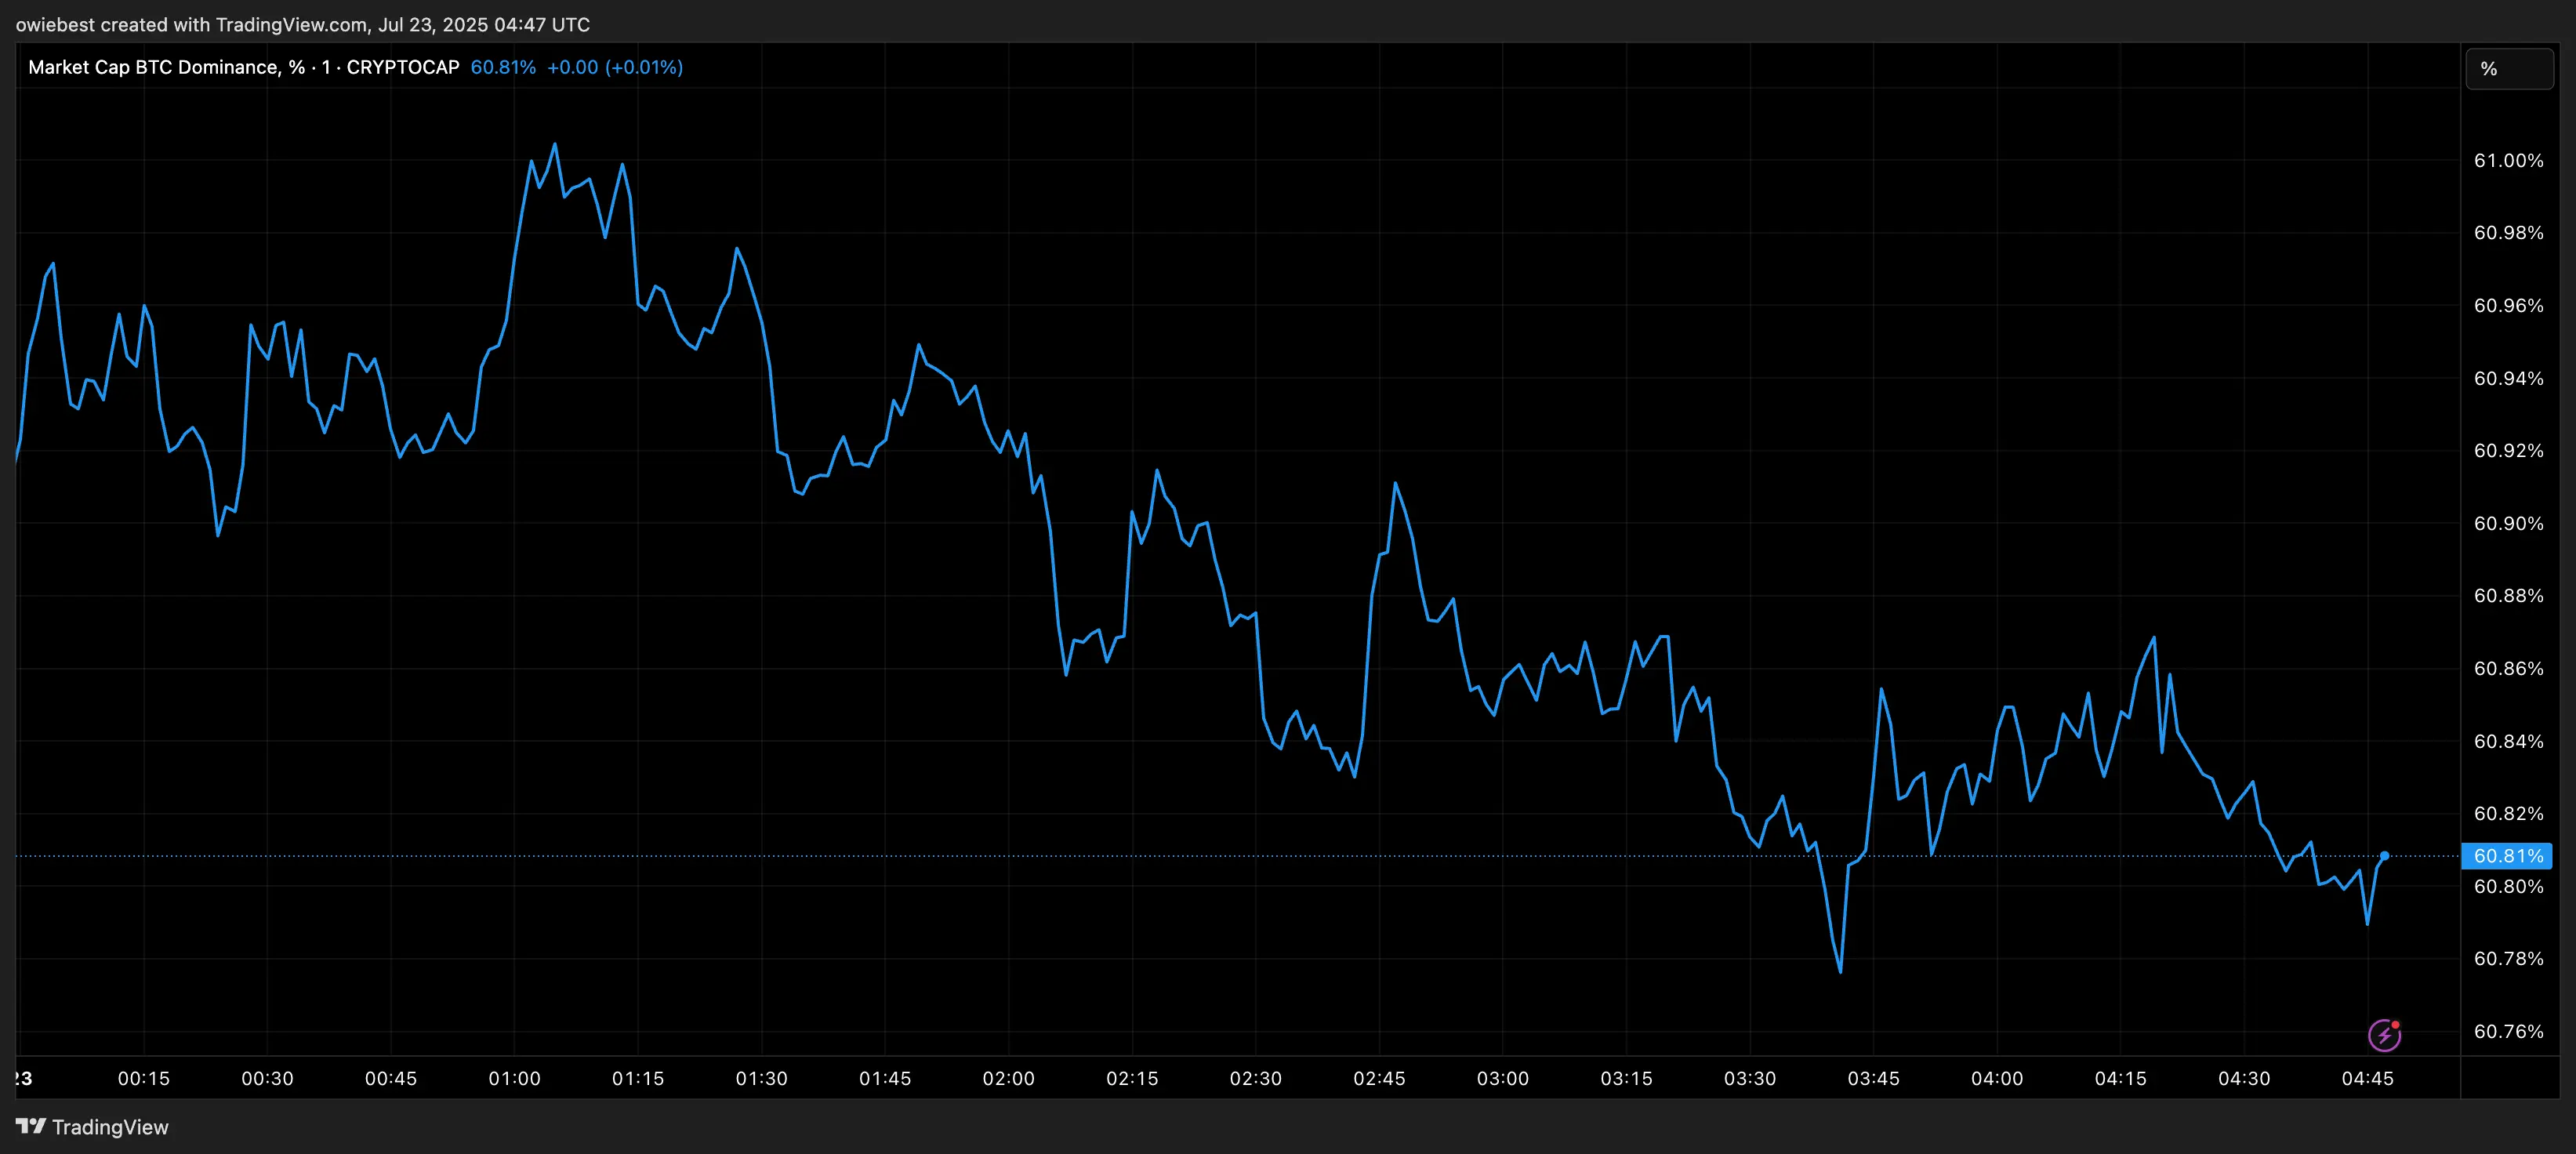Click the 60.86% price axis label
This screenshot has width=2576, height=1154.
click(x=2508, y=669)
